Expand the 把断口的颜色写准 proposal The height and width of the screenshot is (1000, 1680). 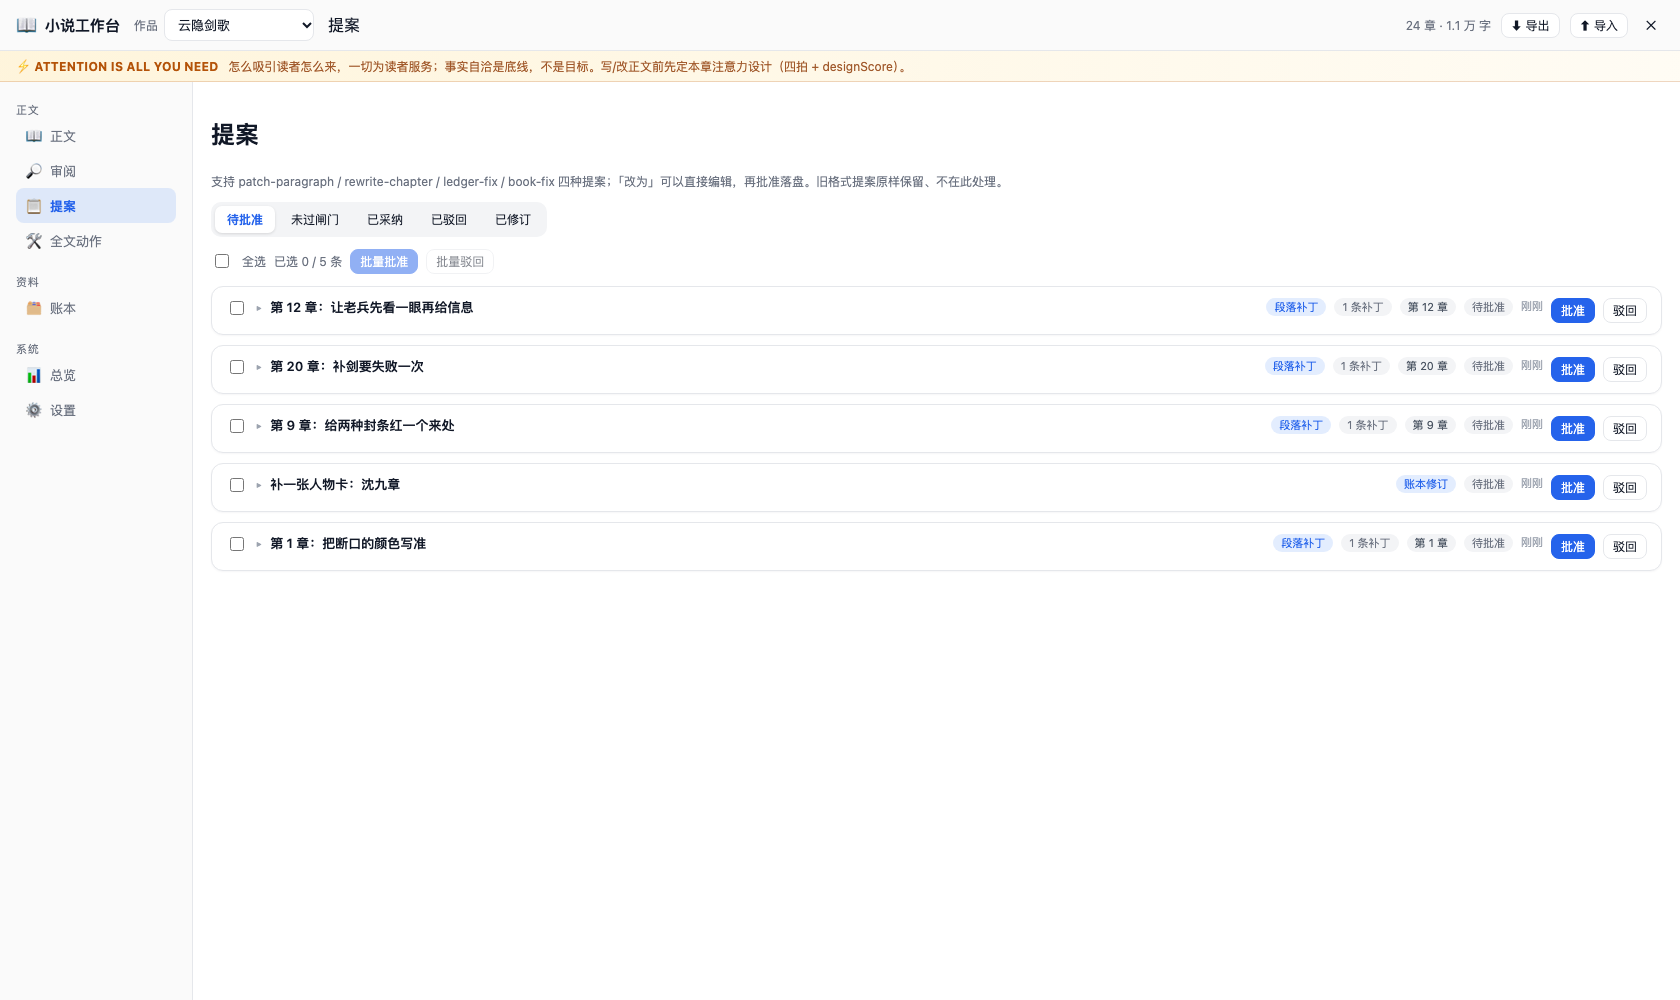coord(259,544)
